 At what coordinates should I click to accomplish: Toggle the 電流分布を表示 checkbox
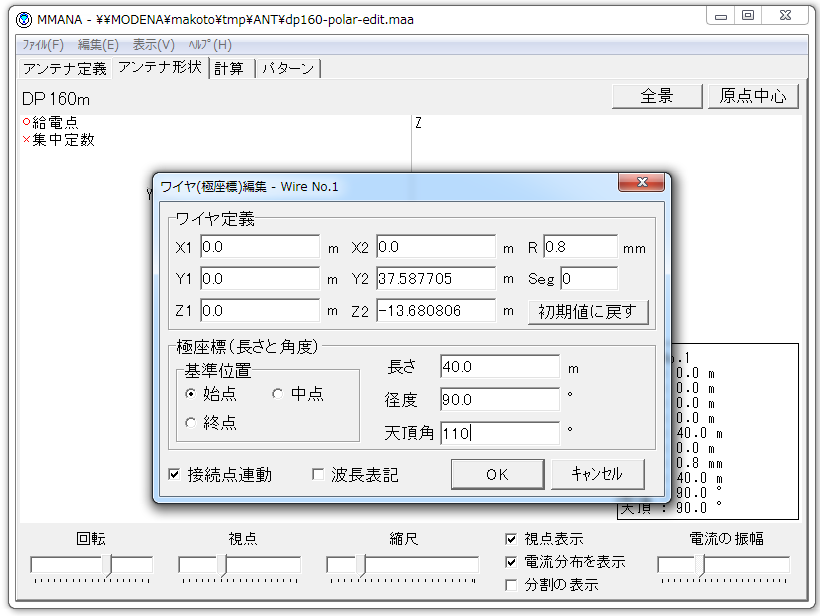[512, 562]
